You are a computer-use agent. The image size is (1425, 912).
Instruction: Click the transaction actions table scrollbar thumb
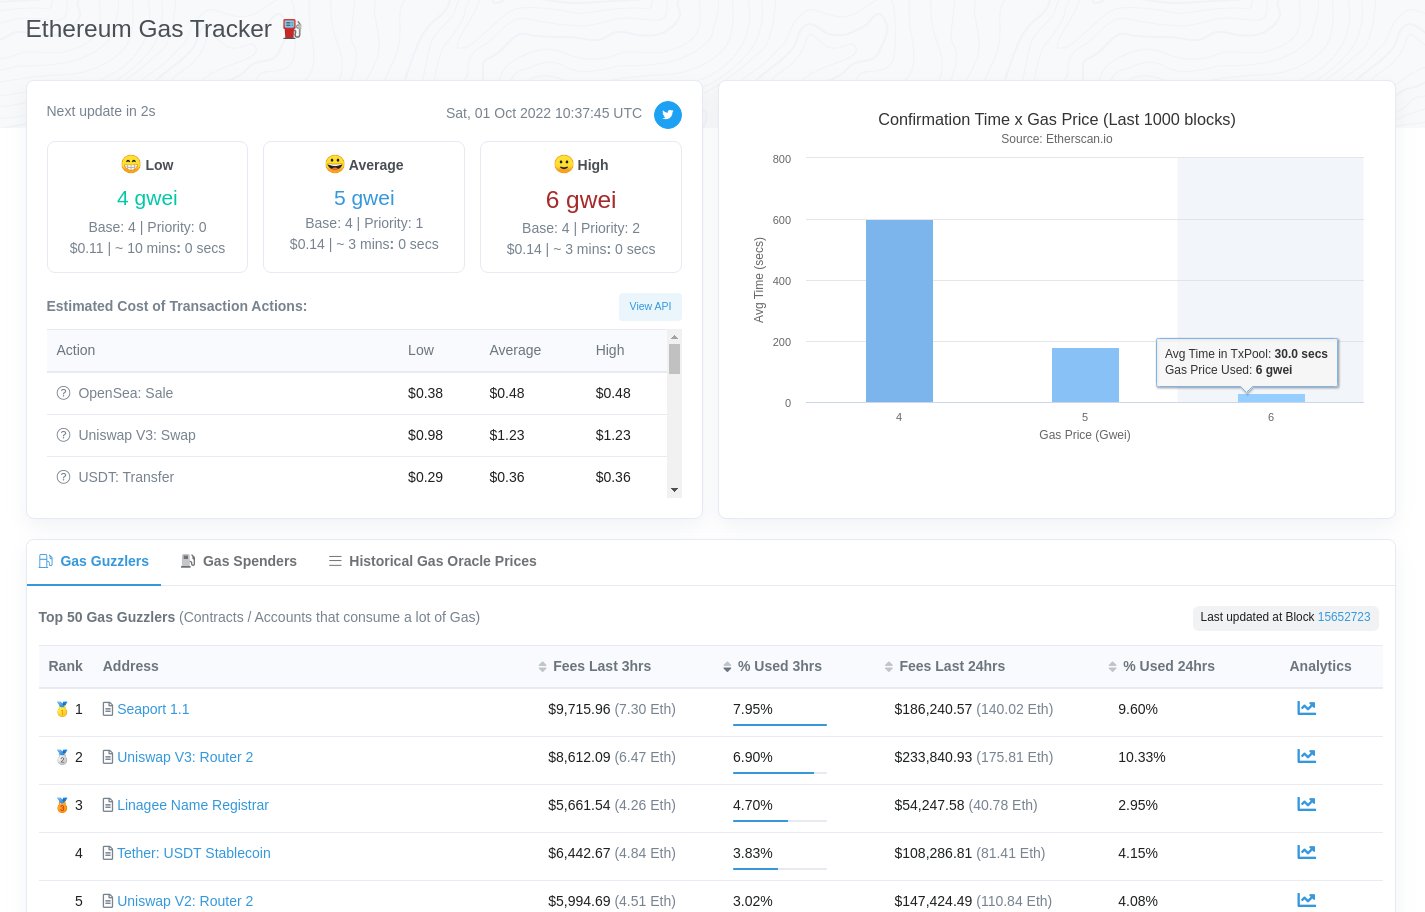point(674,359)
